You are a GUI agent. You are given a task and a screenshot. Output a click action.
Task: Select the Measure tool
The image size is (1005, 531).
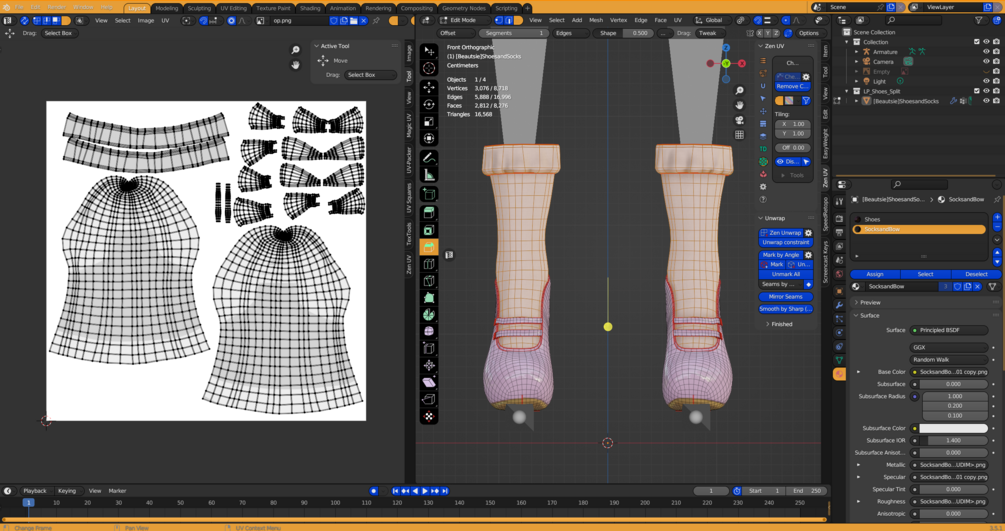(x=429, y=175)
